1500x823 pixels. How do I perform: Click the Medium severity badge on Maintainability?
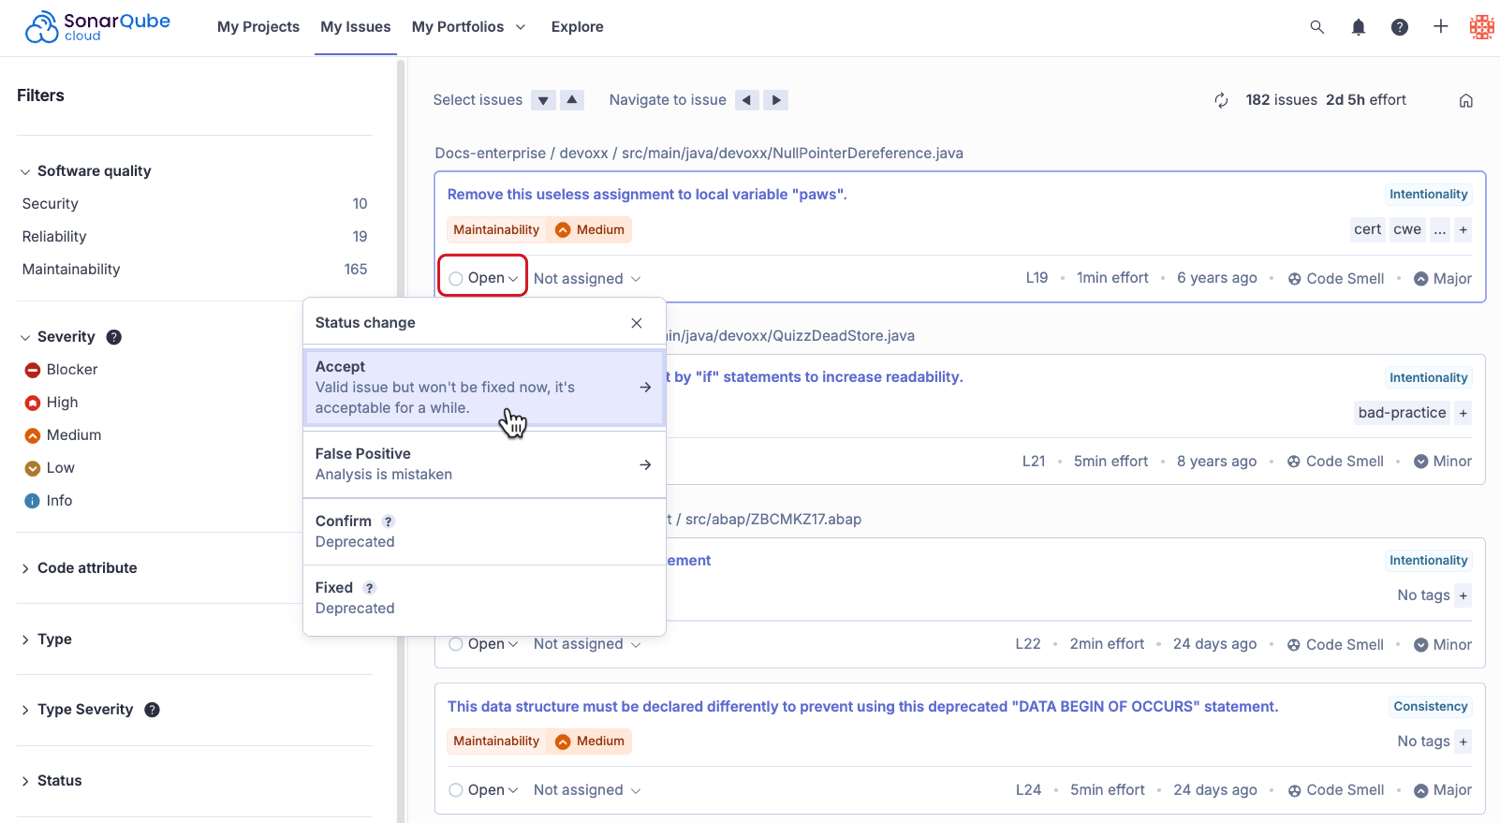point(589,229)
